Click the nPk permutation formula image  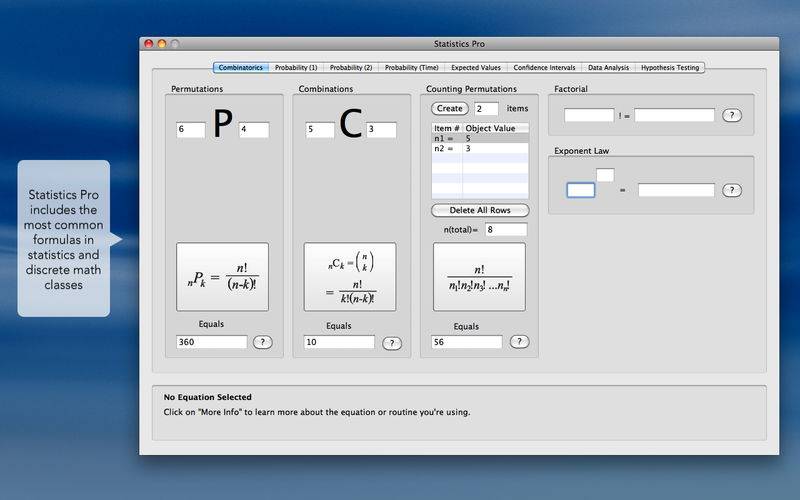222,277
